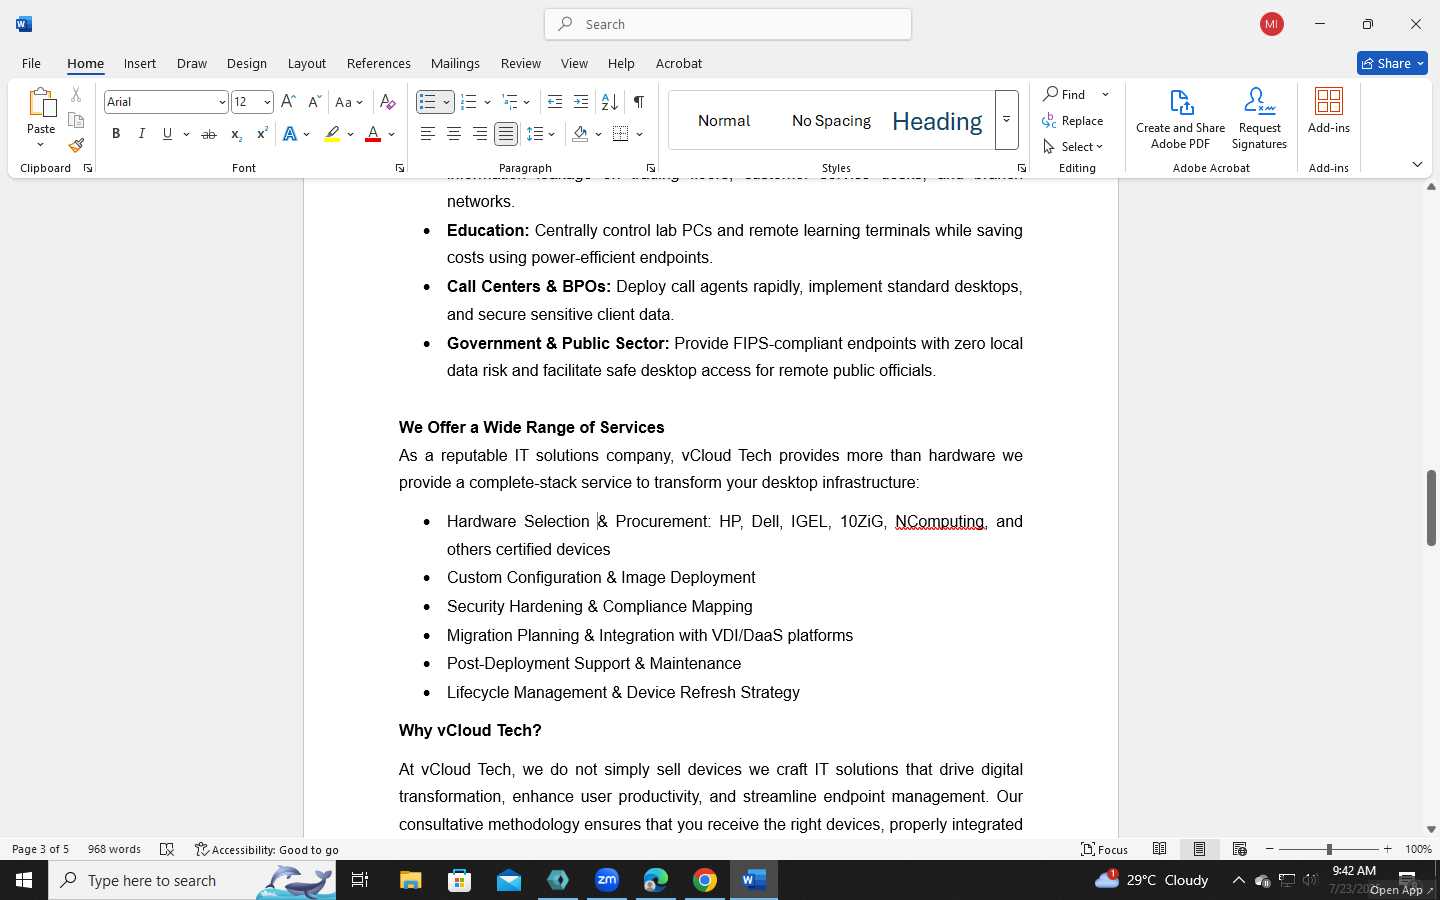Increase font size with grow icon
This screenshot has height=900, width=1440.
[x=288, y=102]
